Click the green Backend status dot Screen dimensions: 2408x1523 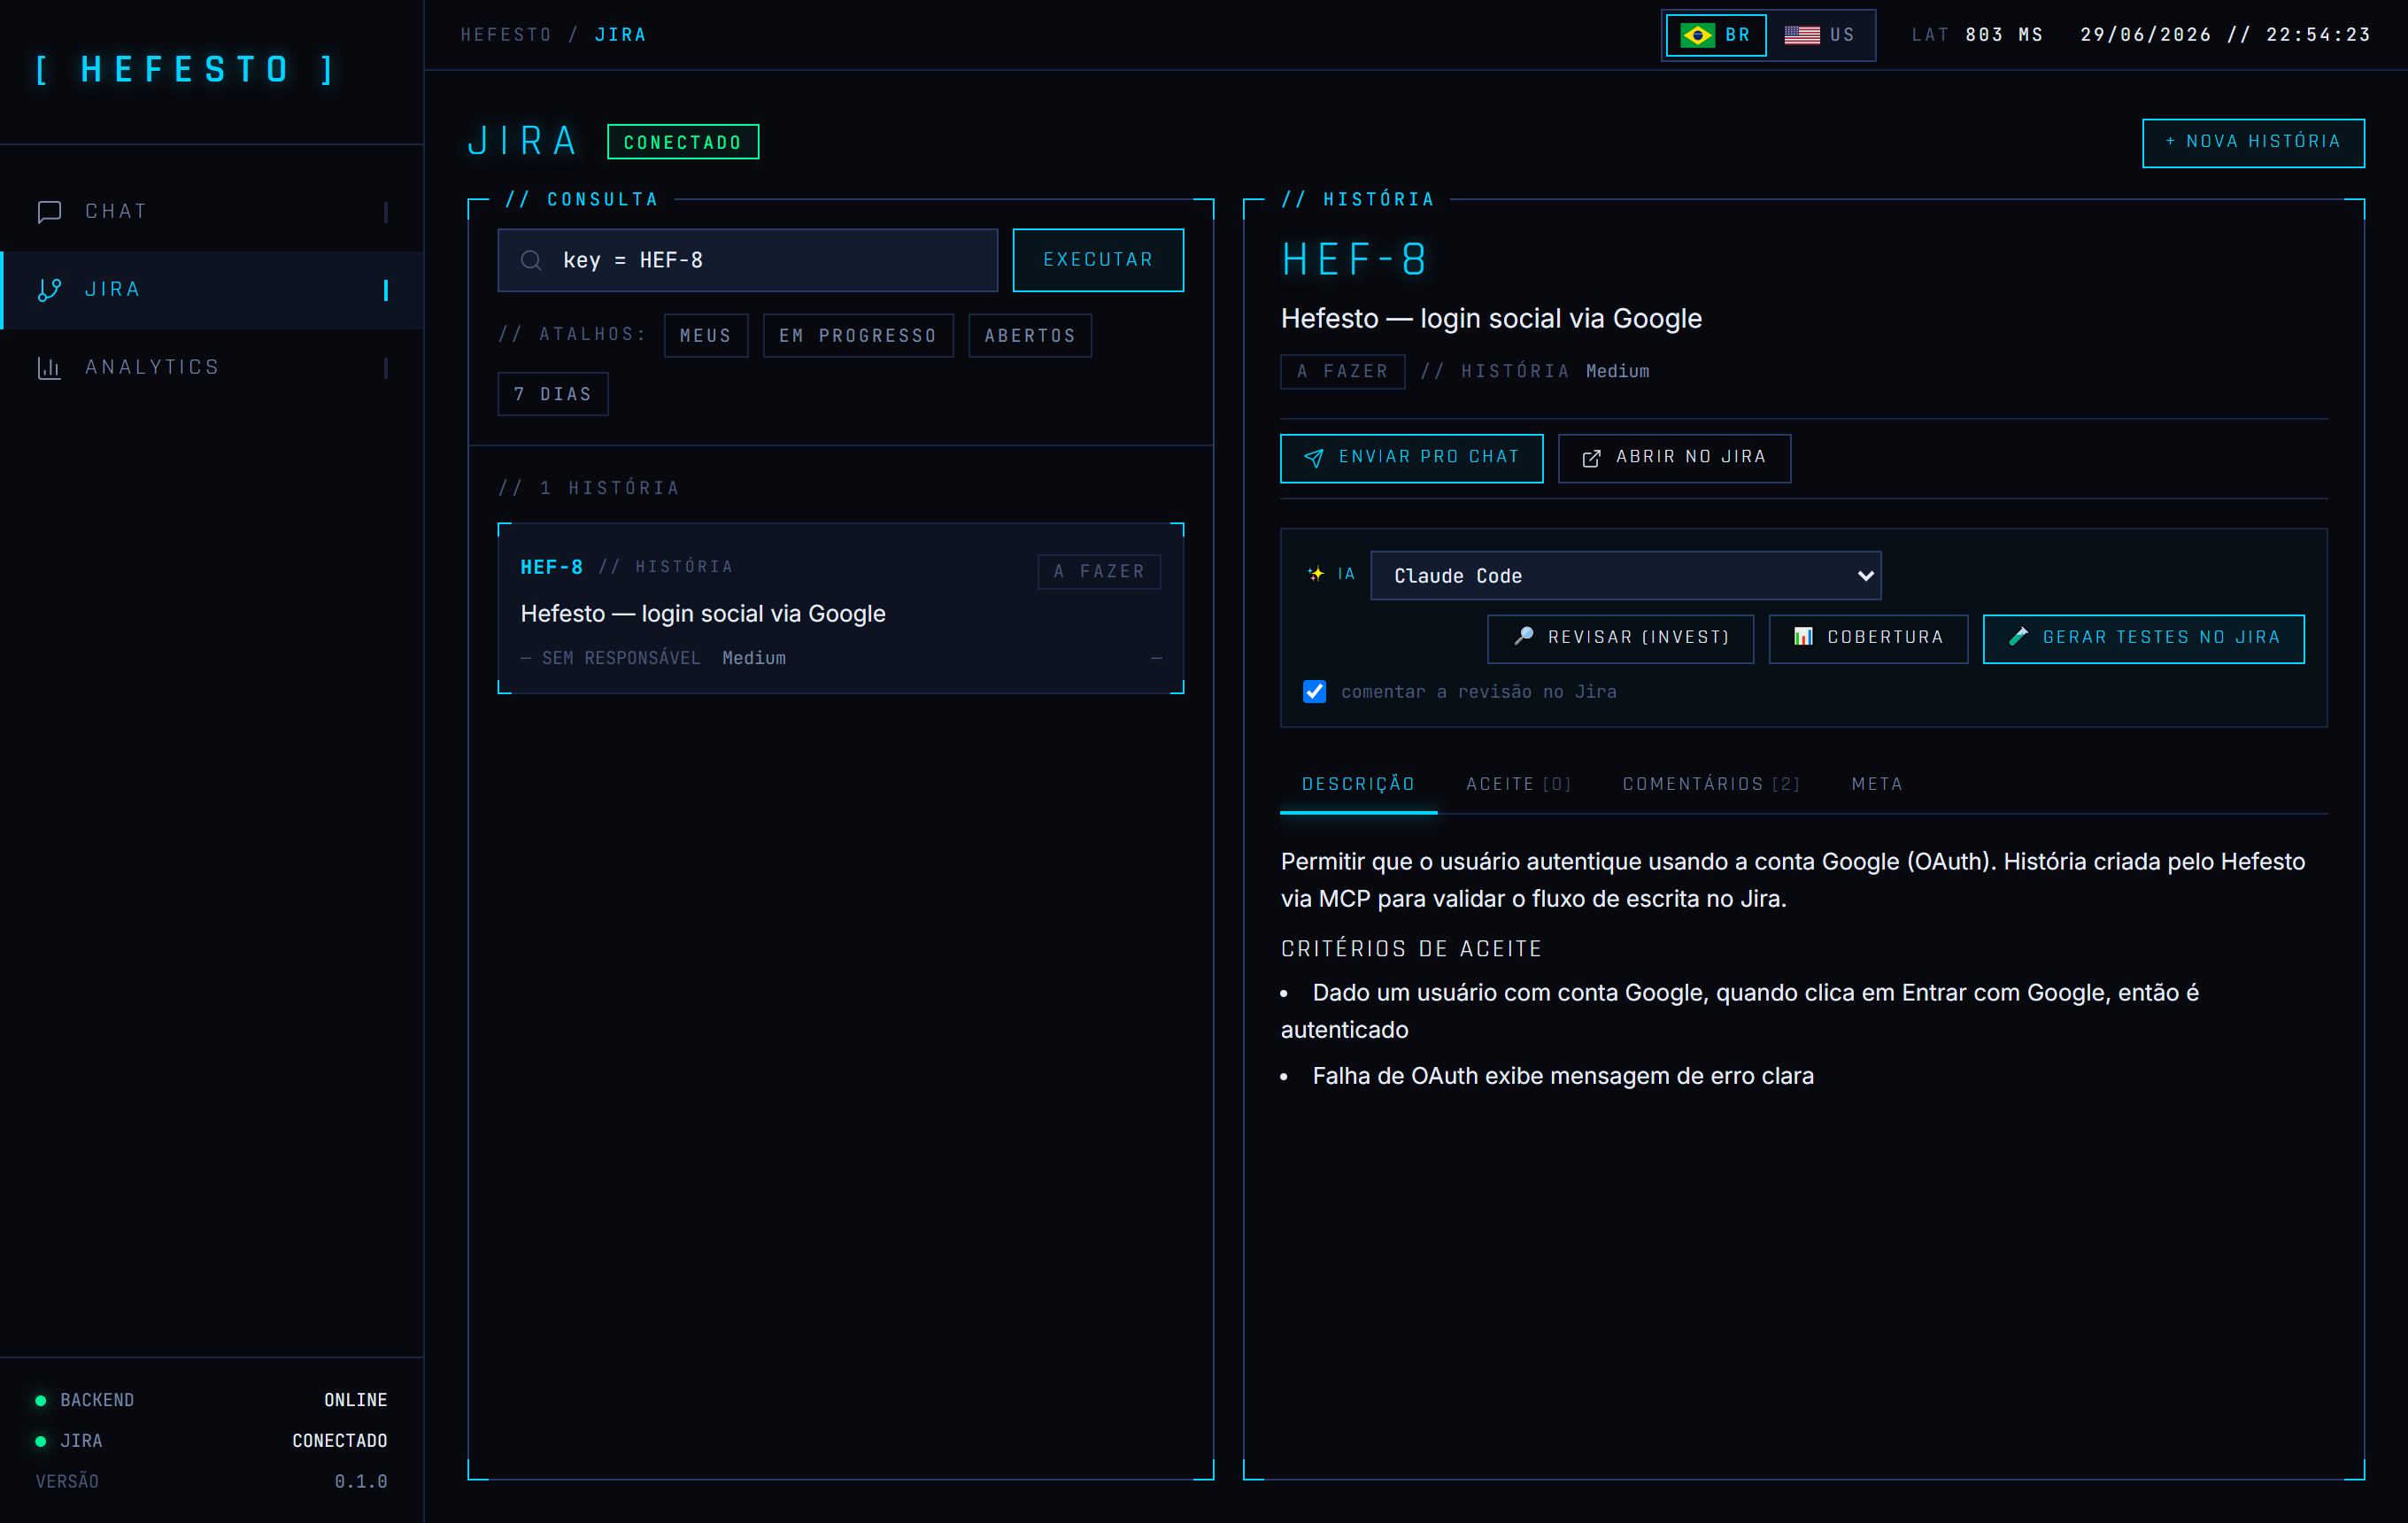pyautogui.click(x=41, y=1400)
